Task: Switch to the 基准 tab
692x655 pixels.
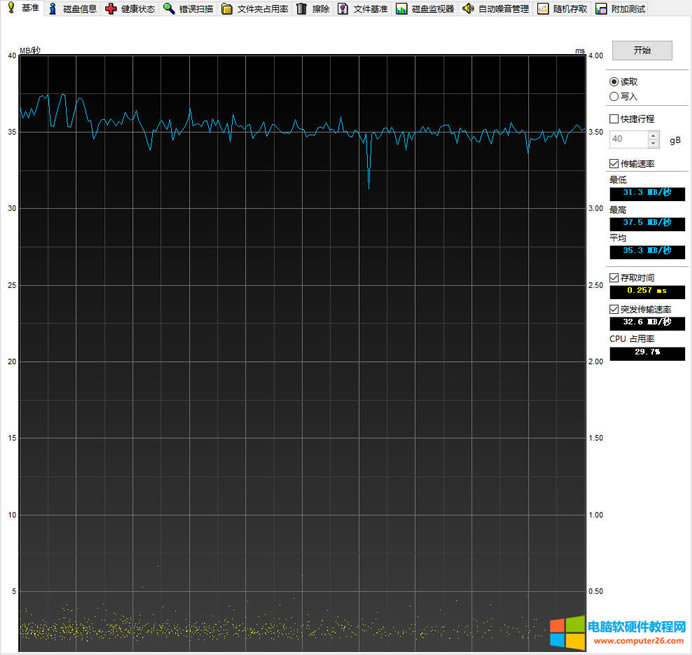Action: [x=23, y=9]
